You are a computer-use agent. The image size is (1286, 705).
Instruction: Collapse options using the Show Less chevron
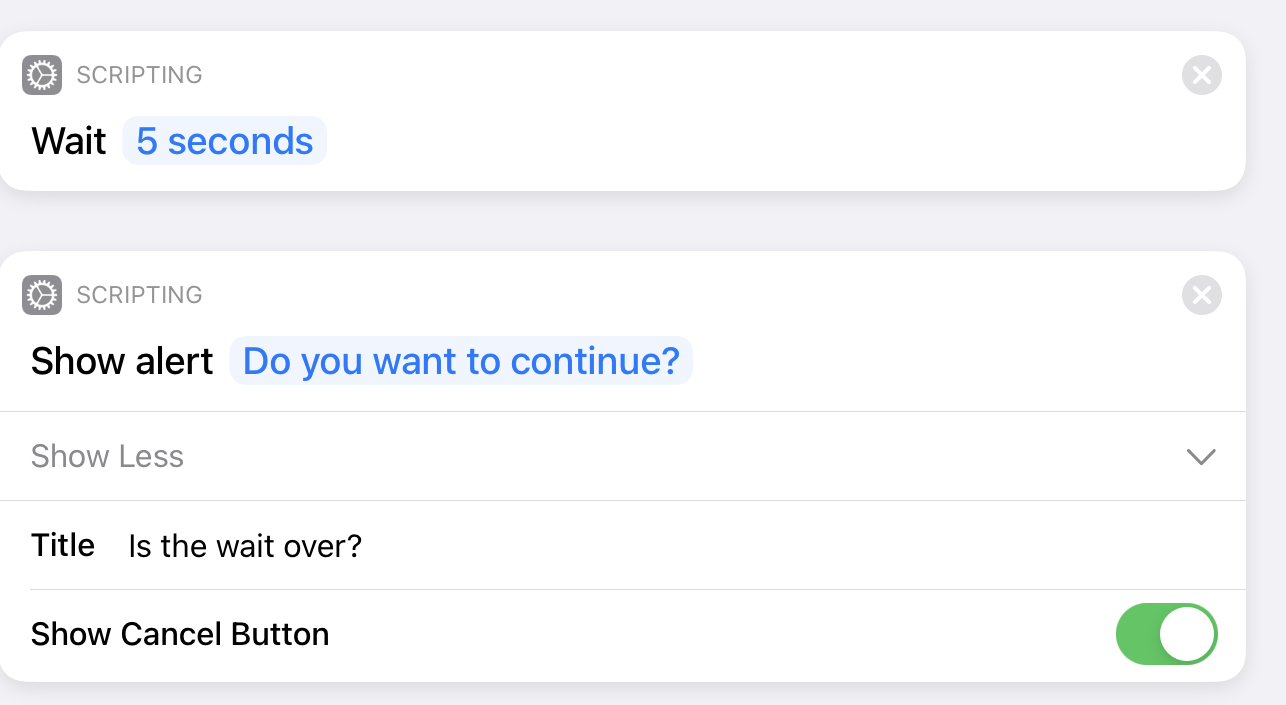point(1200,457)
